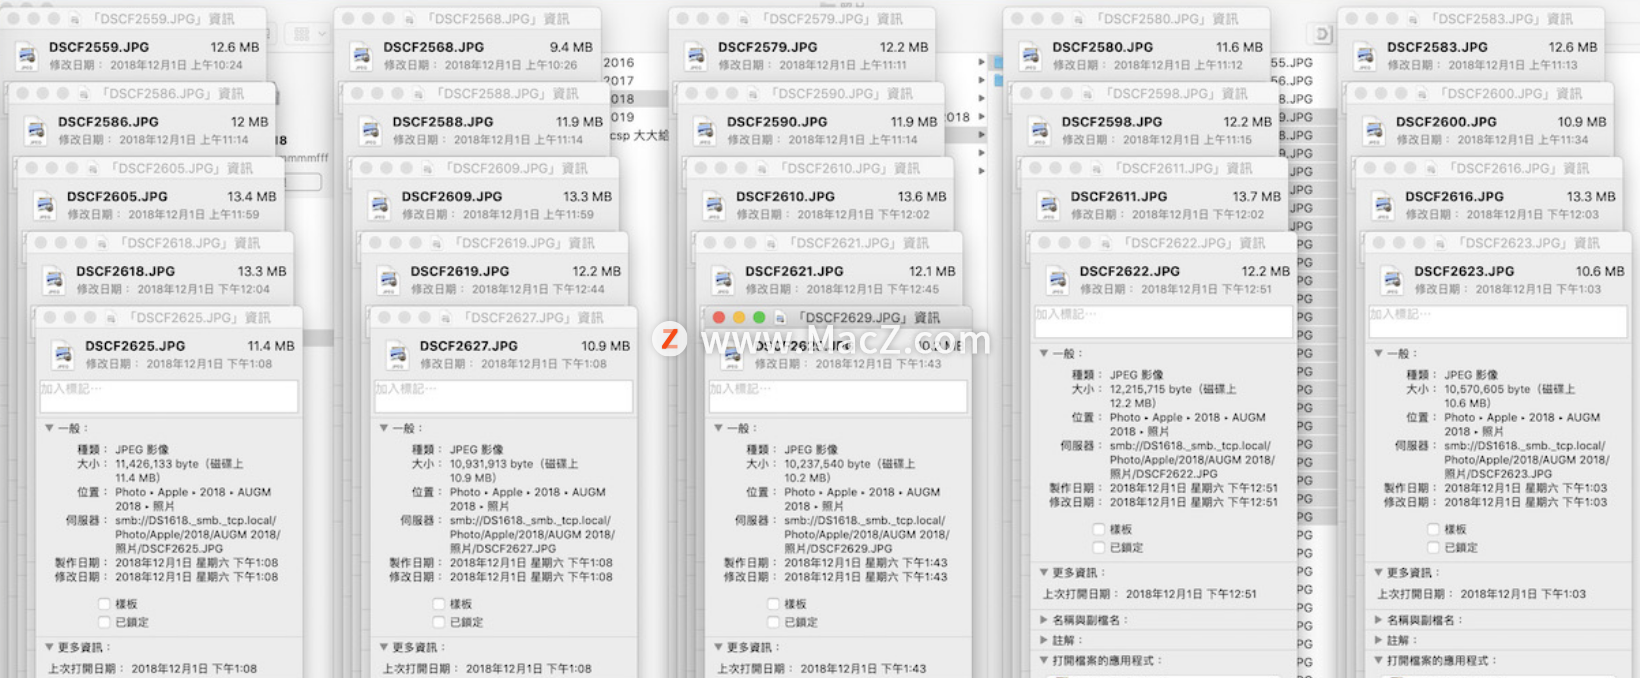Collapse 更多資訊 in DSCF2623.JPG window
1640x678 pixels.
coord(1378,572)
